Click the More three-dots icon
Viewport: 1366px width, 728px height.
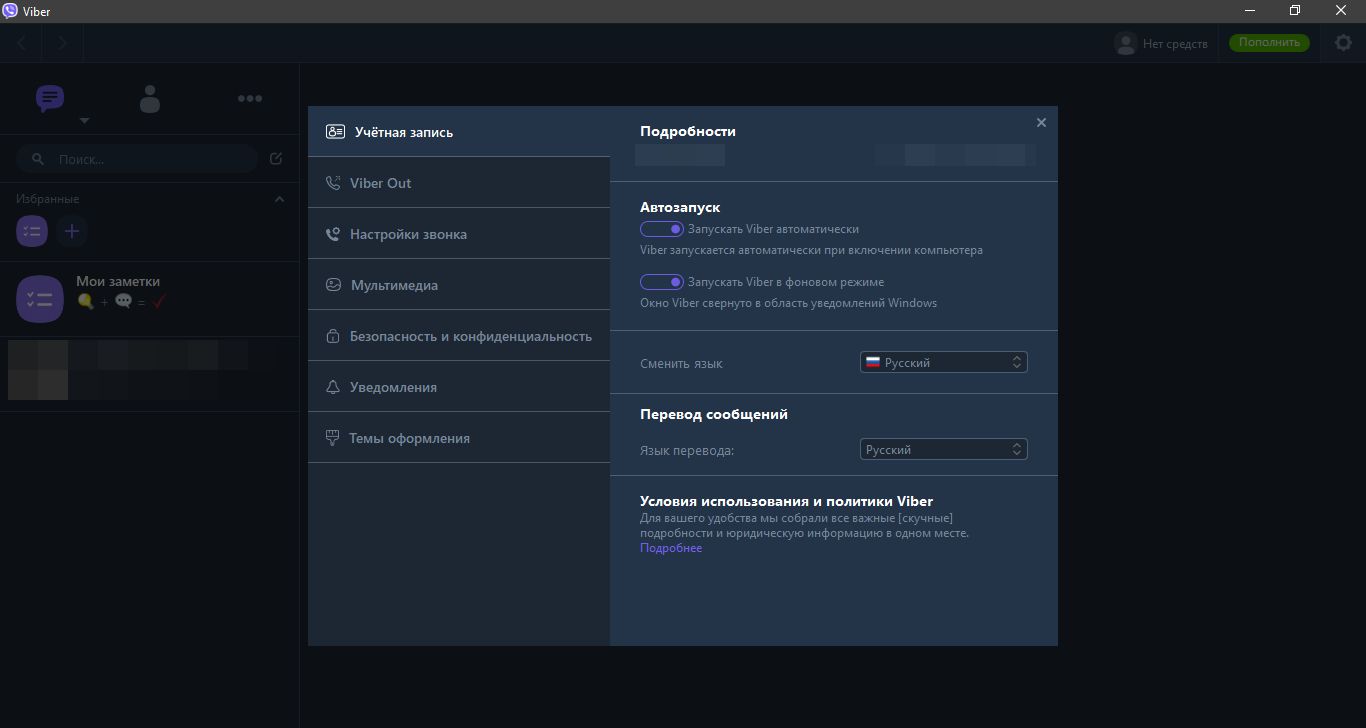pos(249,98)
